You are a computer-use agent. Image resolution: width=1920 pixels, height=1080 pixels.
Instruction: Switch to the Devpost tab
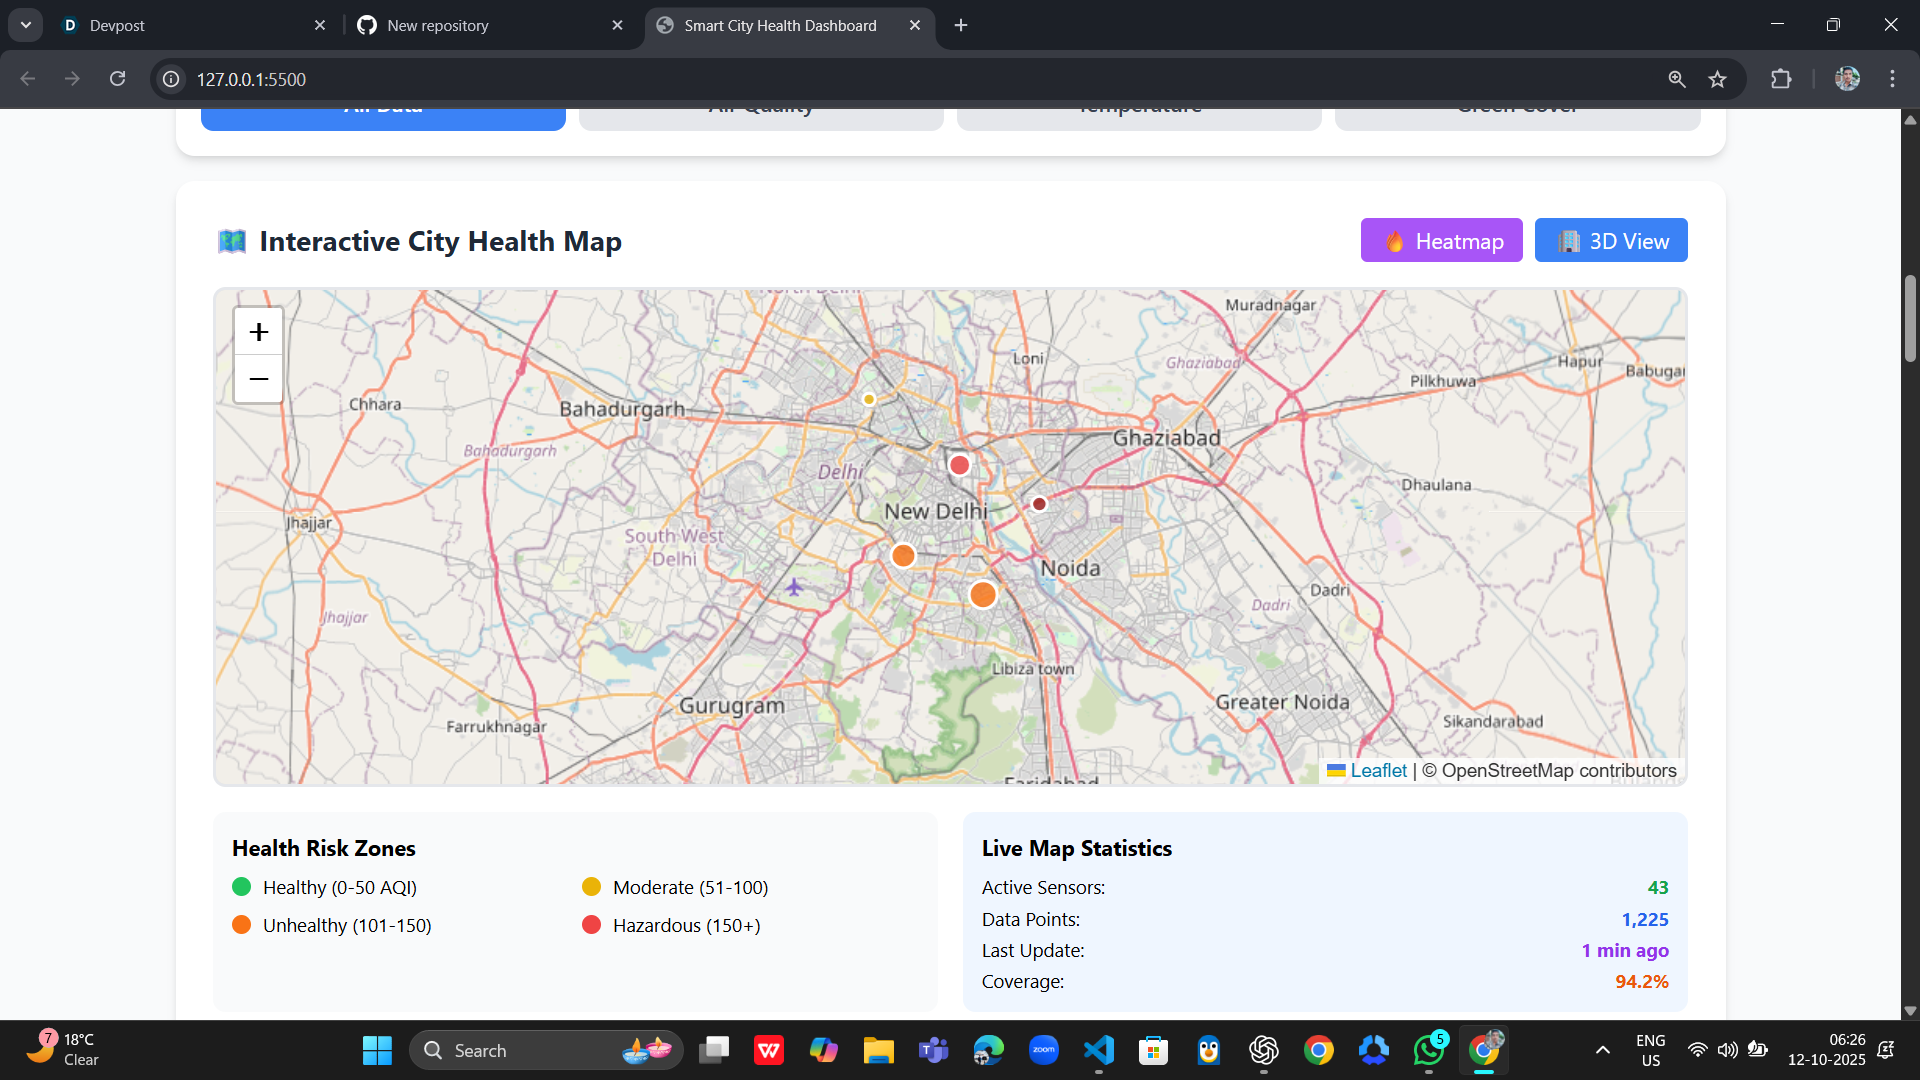click(180, 25)
